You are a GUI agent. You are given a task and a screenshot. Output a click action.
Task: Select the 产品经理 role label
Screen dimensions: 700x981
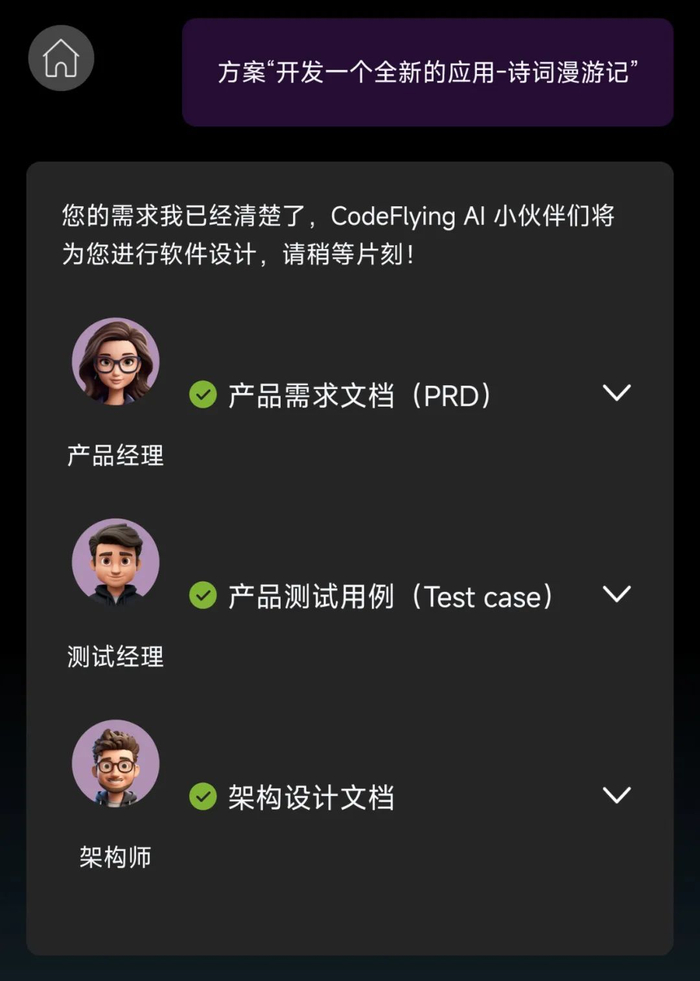115,455
